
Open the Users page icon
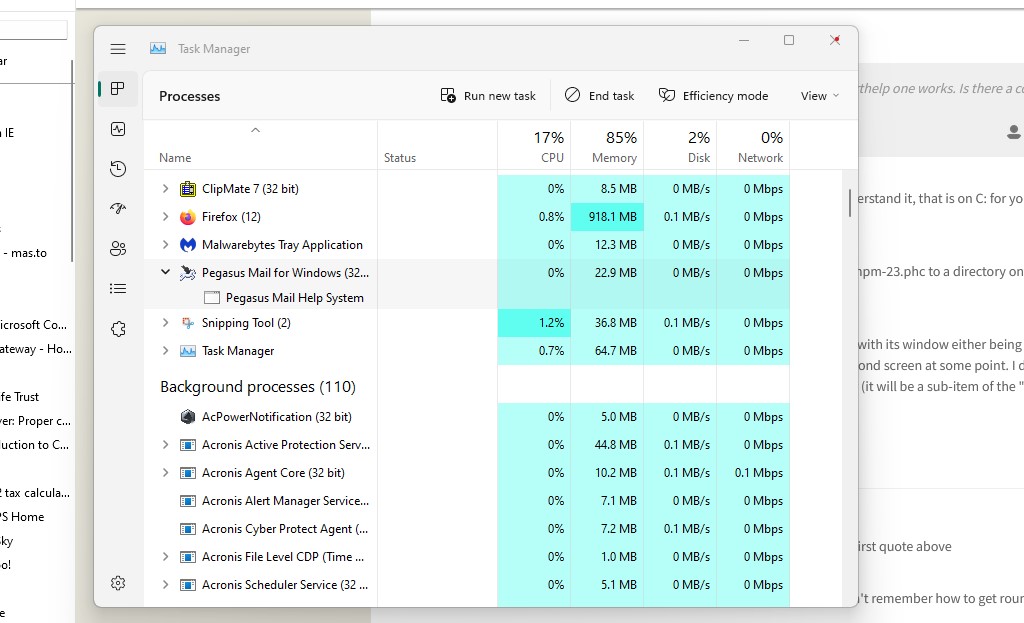tap(118, 249)
